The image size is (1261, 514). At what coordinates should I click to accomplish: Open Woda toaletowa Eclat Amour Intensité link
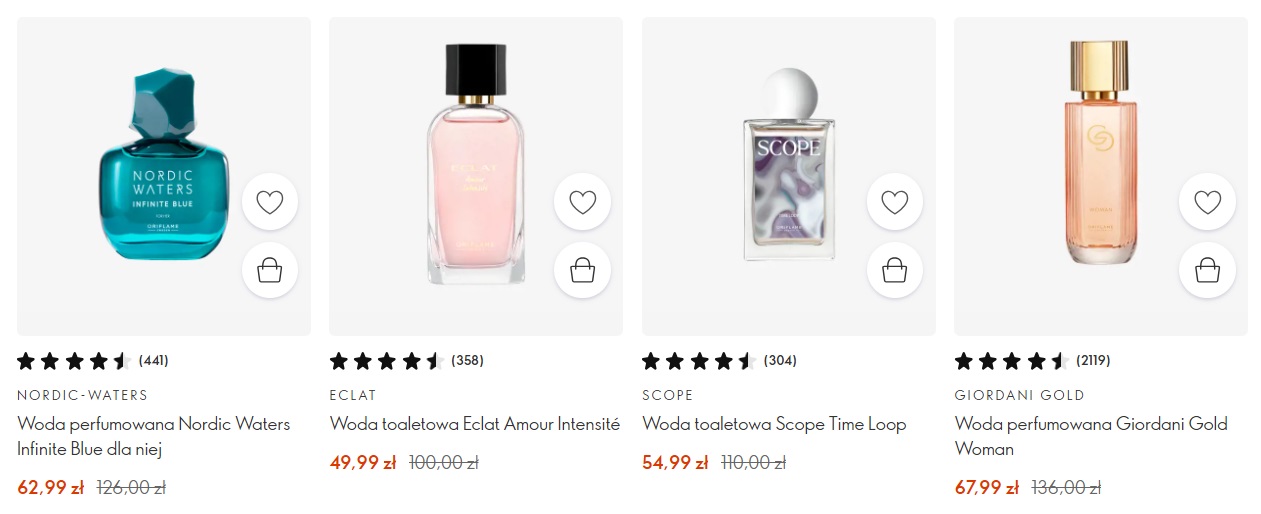coord(475,424)
